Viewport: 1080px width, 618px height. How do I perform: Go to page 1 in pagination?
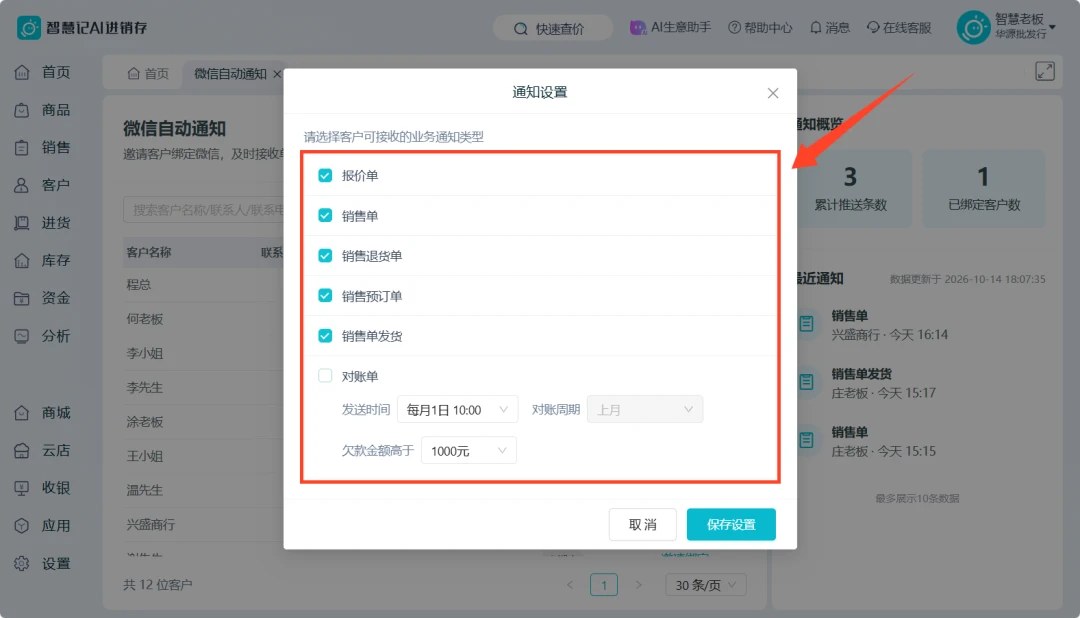point(604,585)
